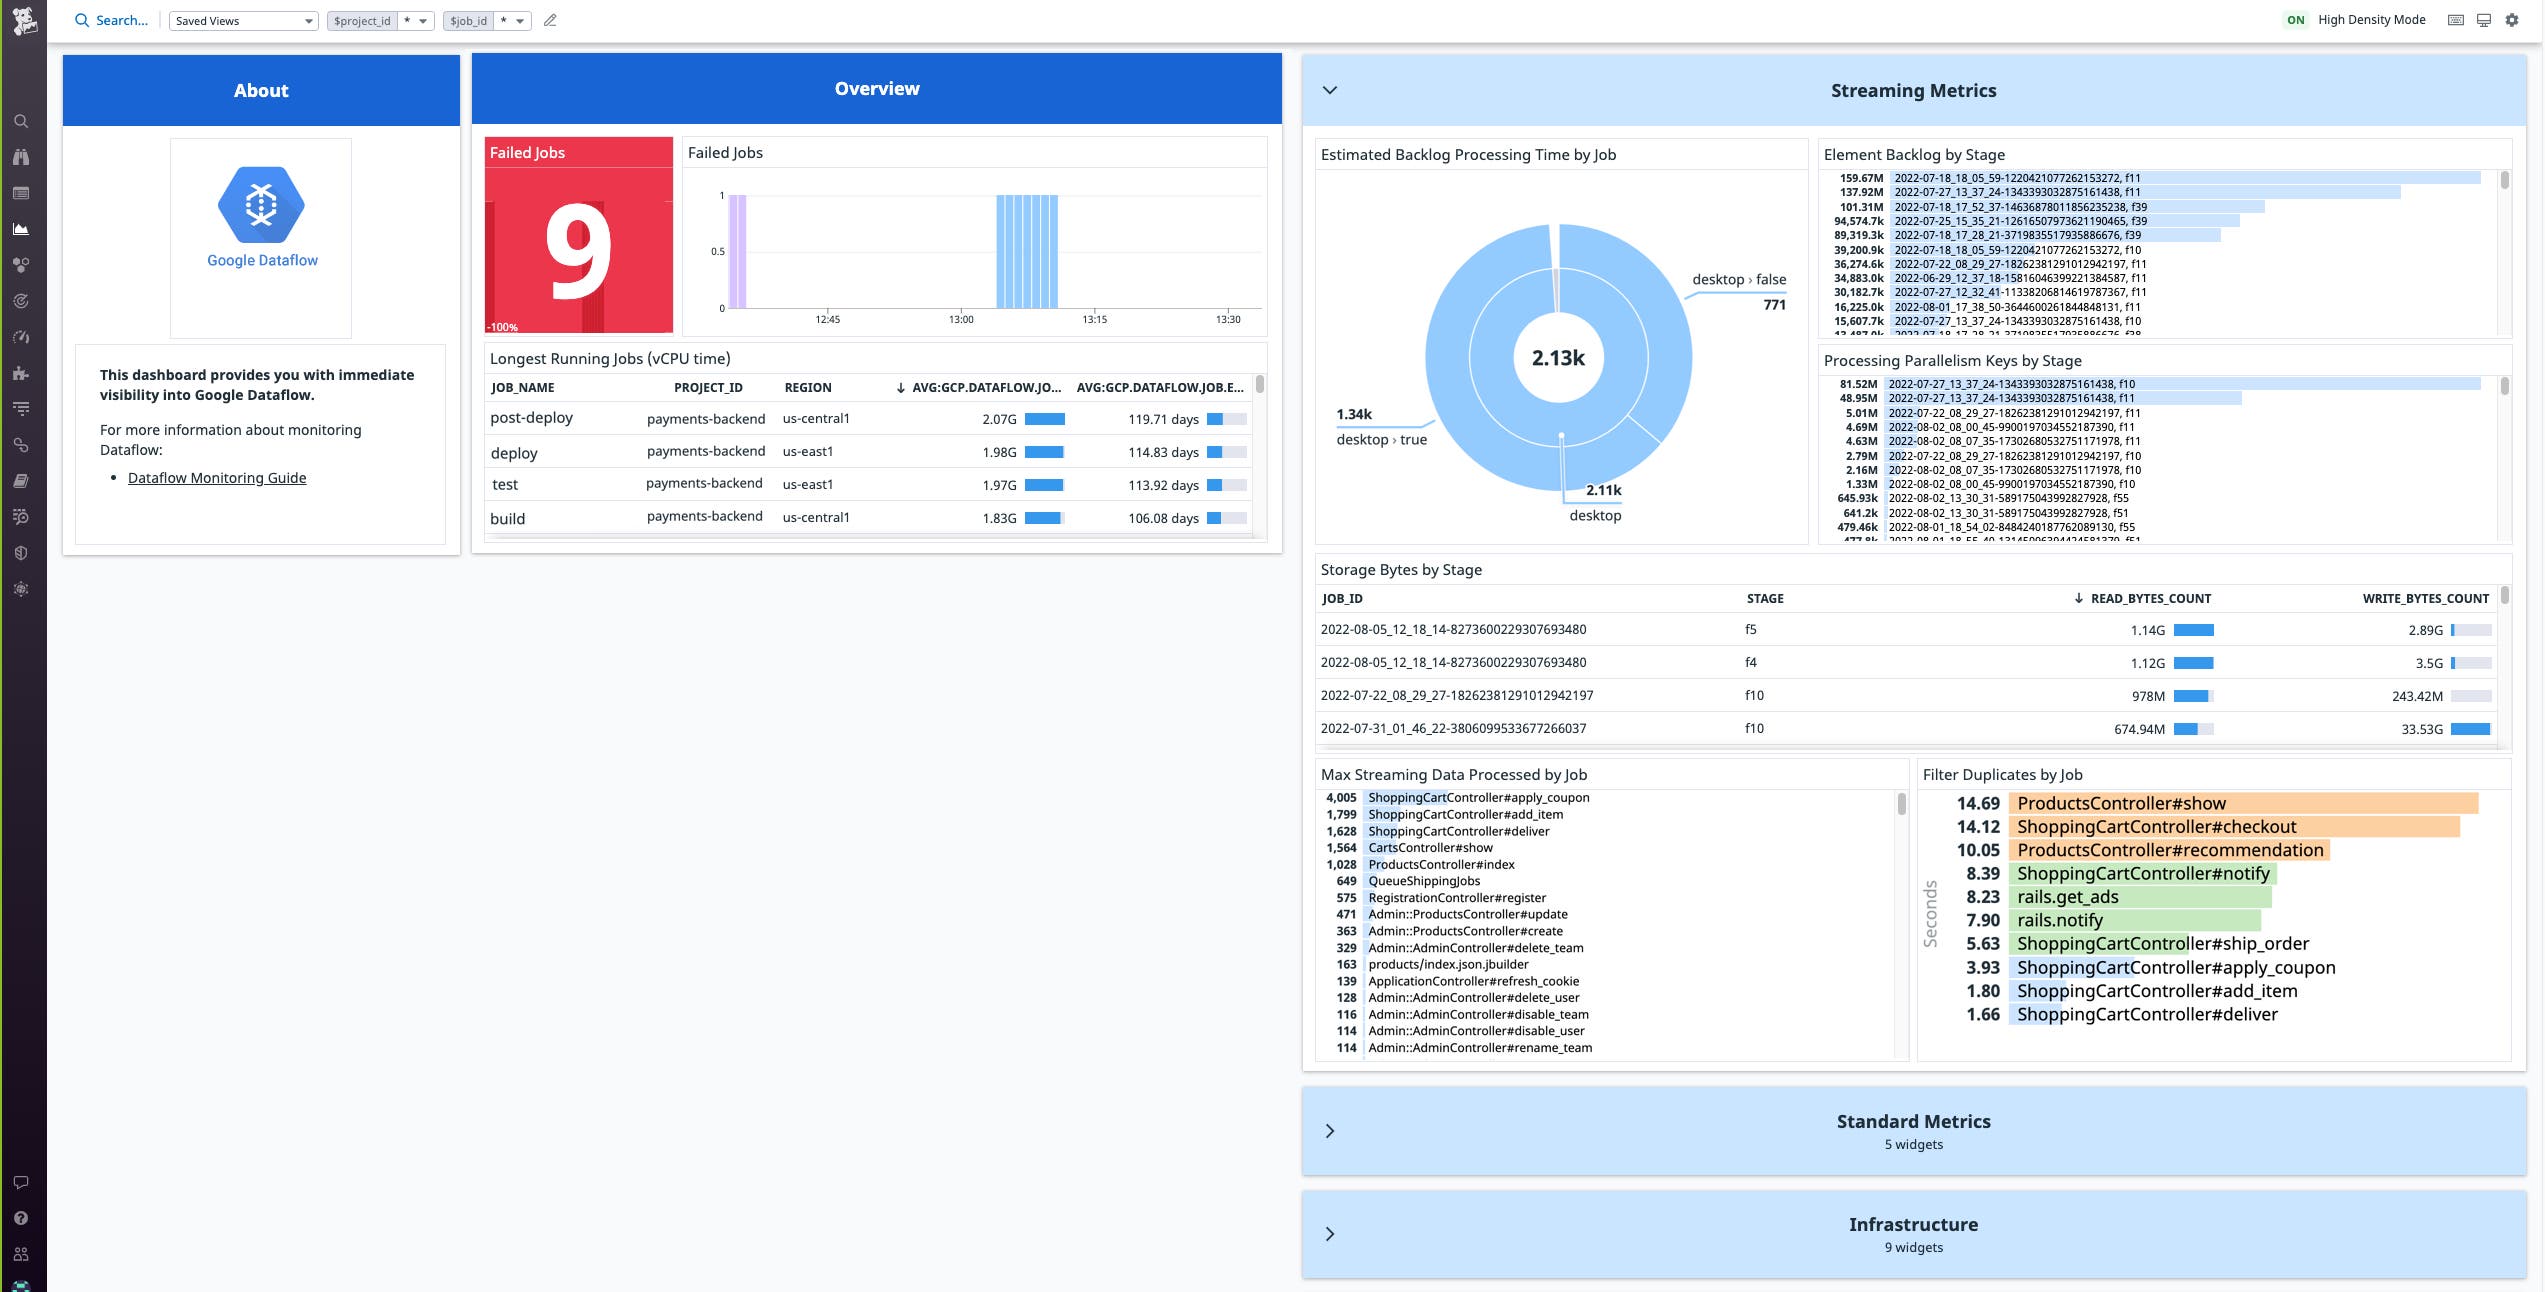Open the Dataflow Monitoring Guide link
Screen dimensions: 2545x1292
216,477
